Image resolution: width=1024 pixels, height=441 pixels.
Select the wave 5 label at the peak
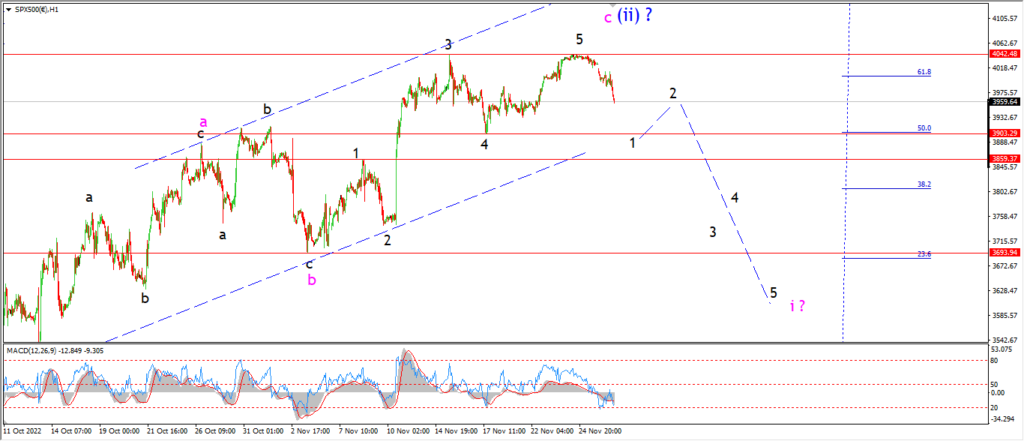[579, 39]
